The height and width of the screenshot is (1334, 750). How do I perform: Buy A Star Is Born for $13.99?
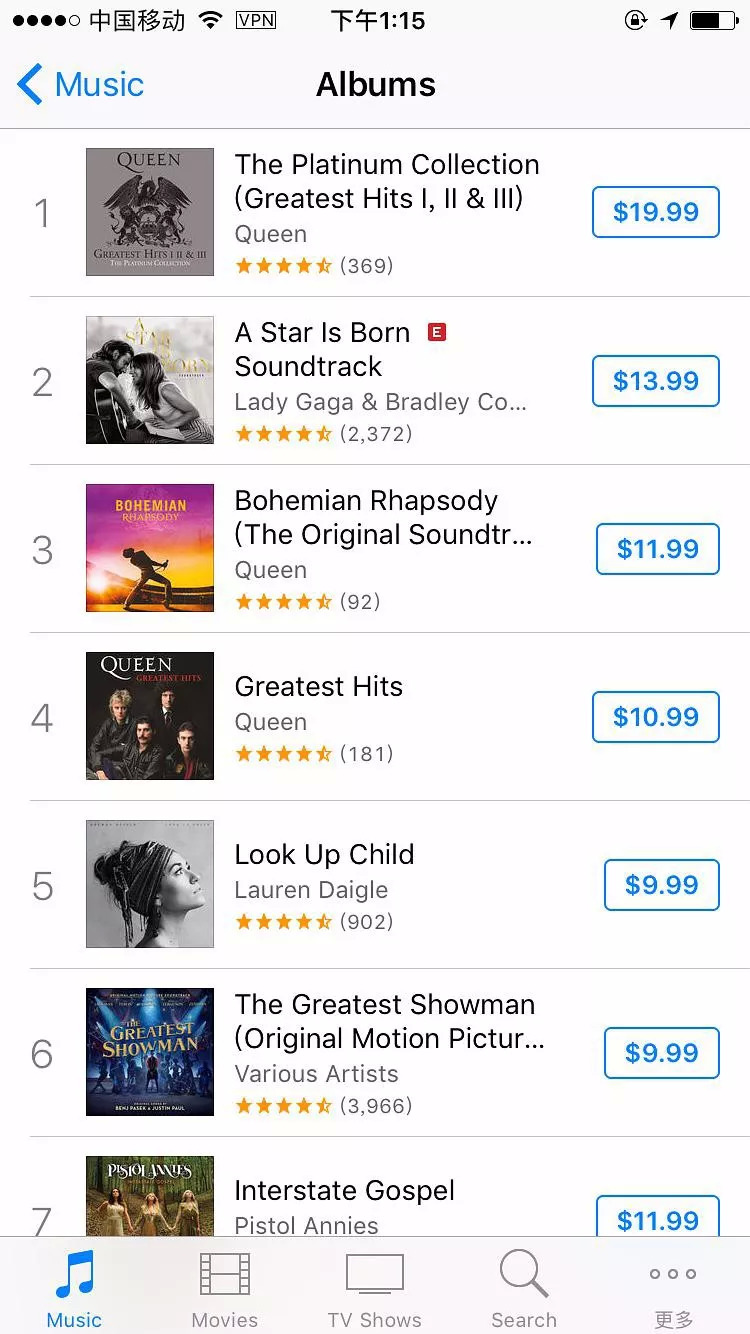[x=656, y=381]
